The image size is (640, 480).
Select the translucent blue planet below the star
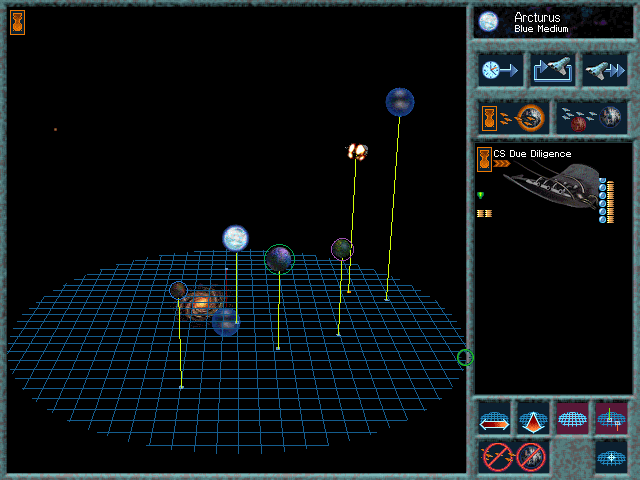[226, 322]
